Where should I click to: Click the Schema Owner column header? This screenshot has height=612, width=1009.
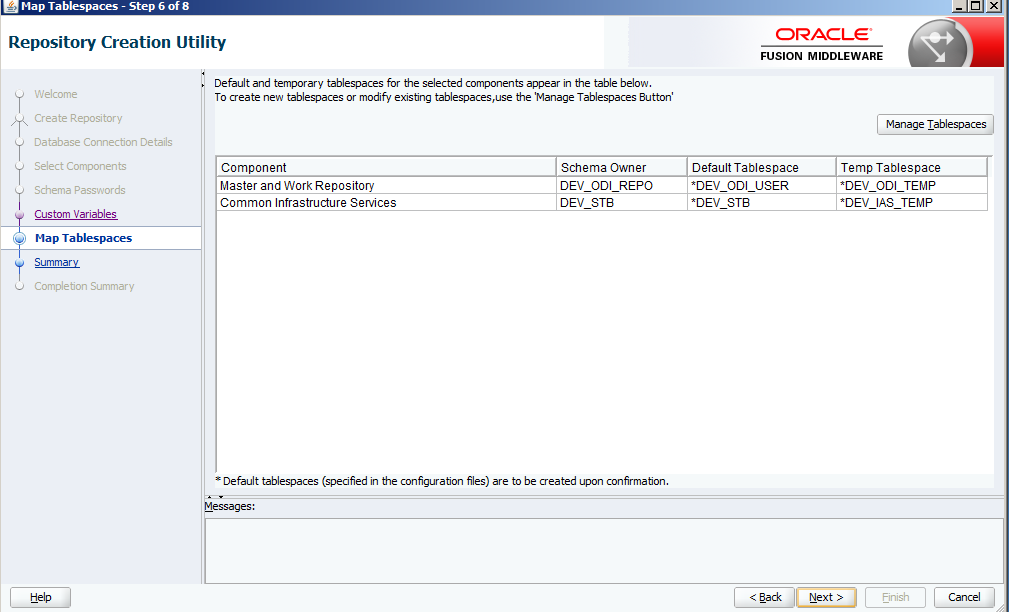pos(621,167)
